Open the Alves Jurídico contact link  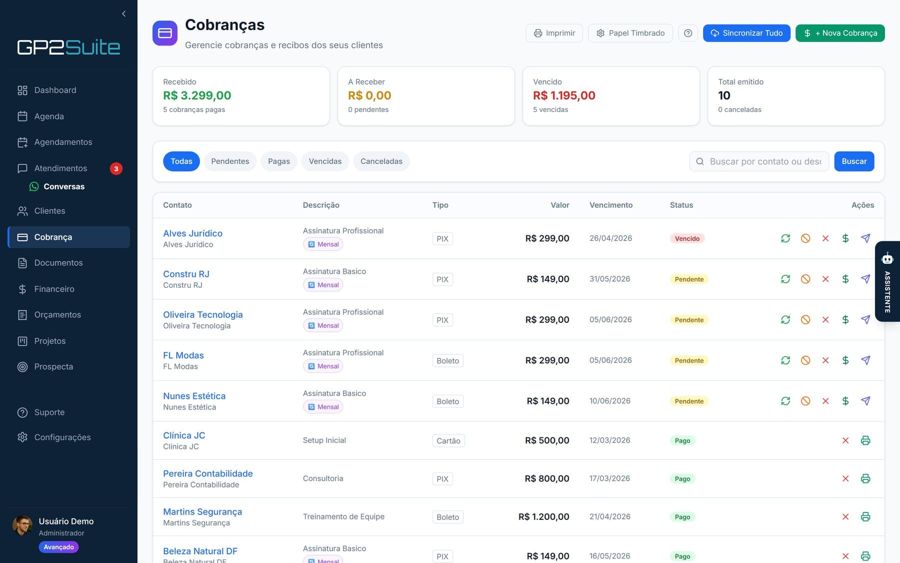[x=193, y=234]
